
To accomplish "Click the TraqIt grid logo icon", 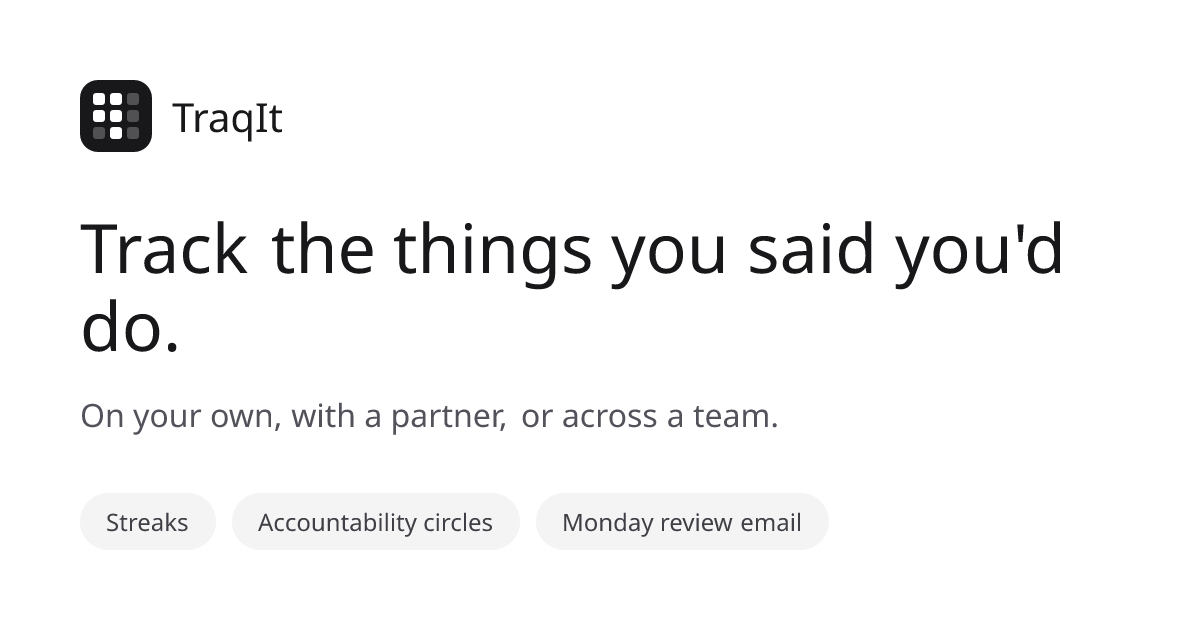I will (x=116, y=116).
